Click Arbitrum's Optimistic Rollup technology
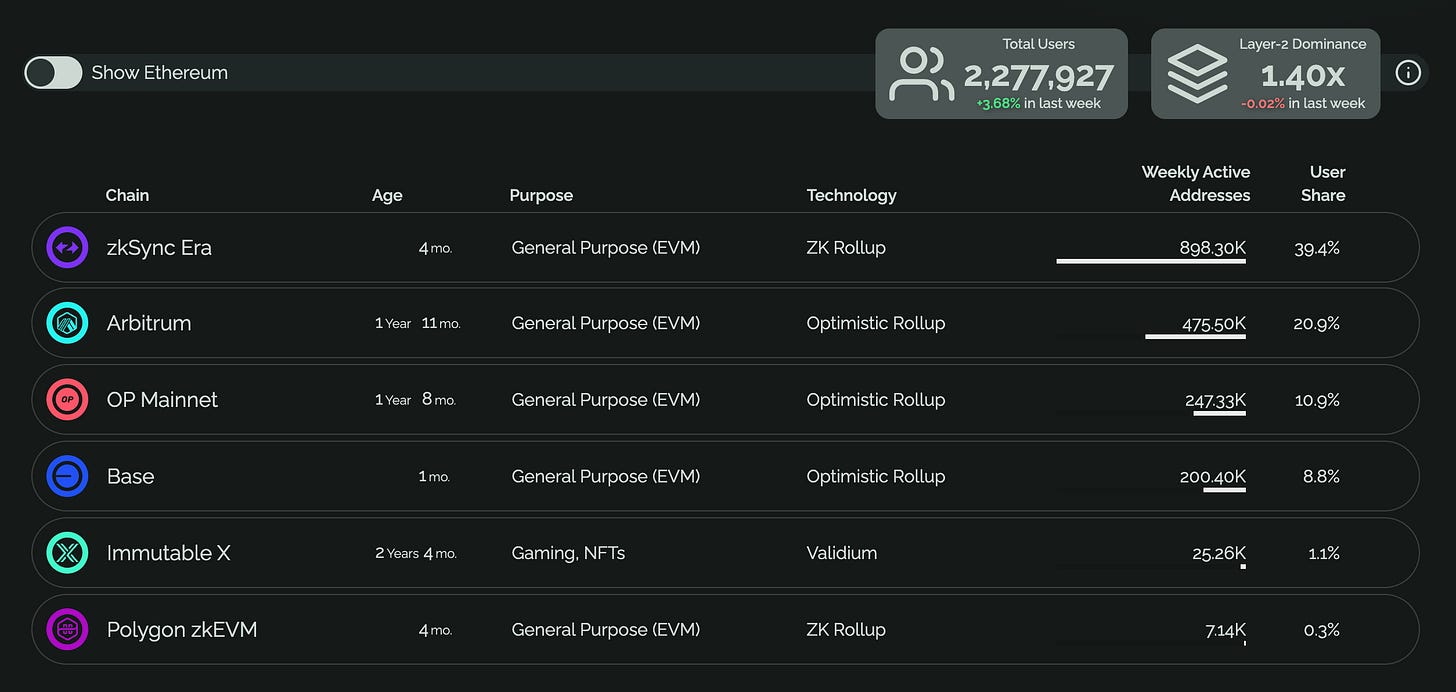Viewport: 1456px width, 692px height. point(876,323)
